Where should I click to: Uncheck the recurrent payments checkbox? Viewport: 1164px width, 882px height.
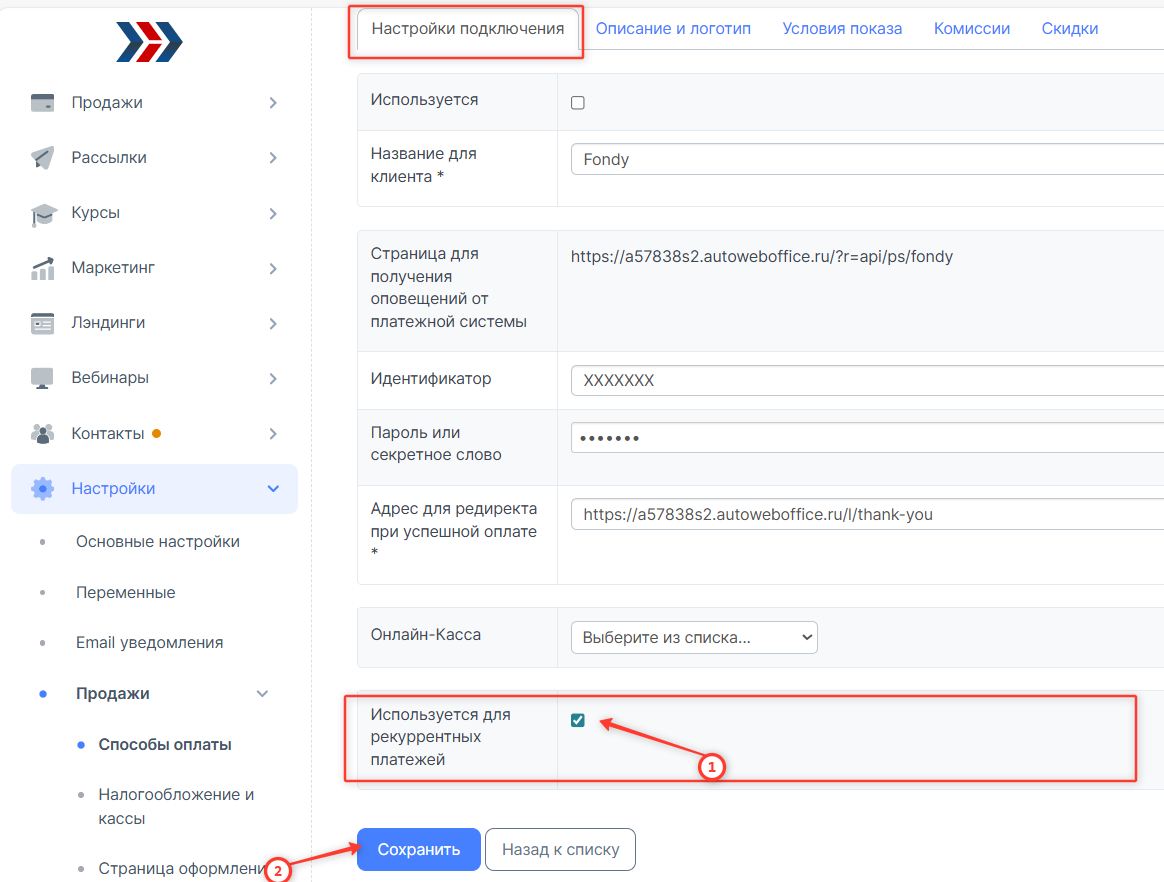(x=577, y=720)
